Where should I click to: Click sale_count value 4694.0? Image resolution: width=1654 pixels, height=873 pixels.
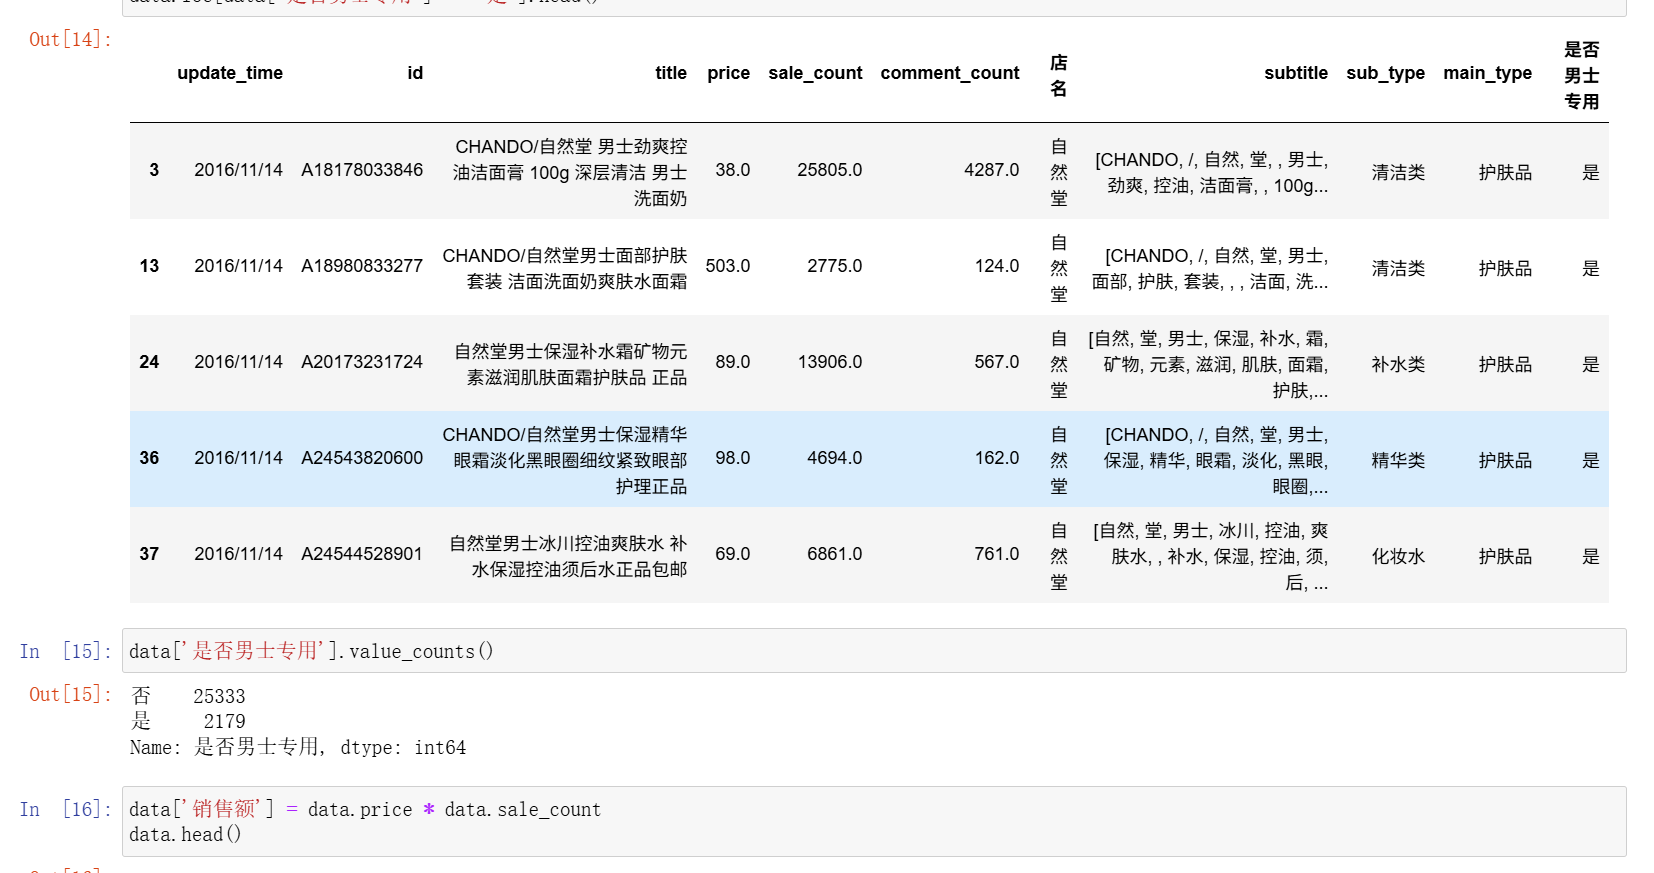[834, 458]
